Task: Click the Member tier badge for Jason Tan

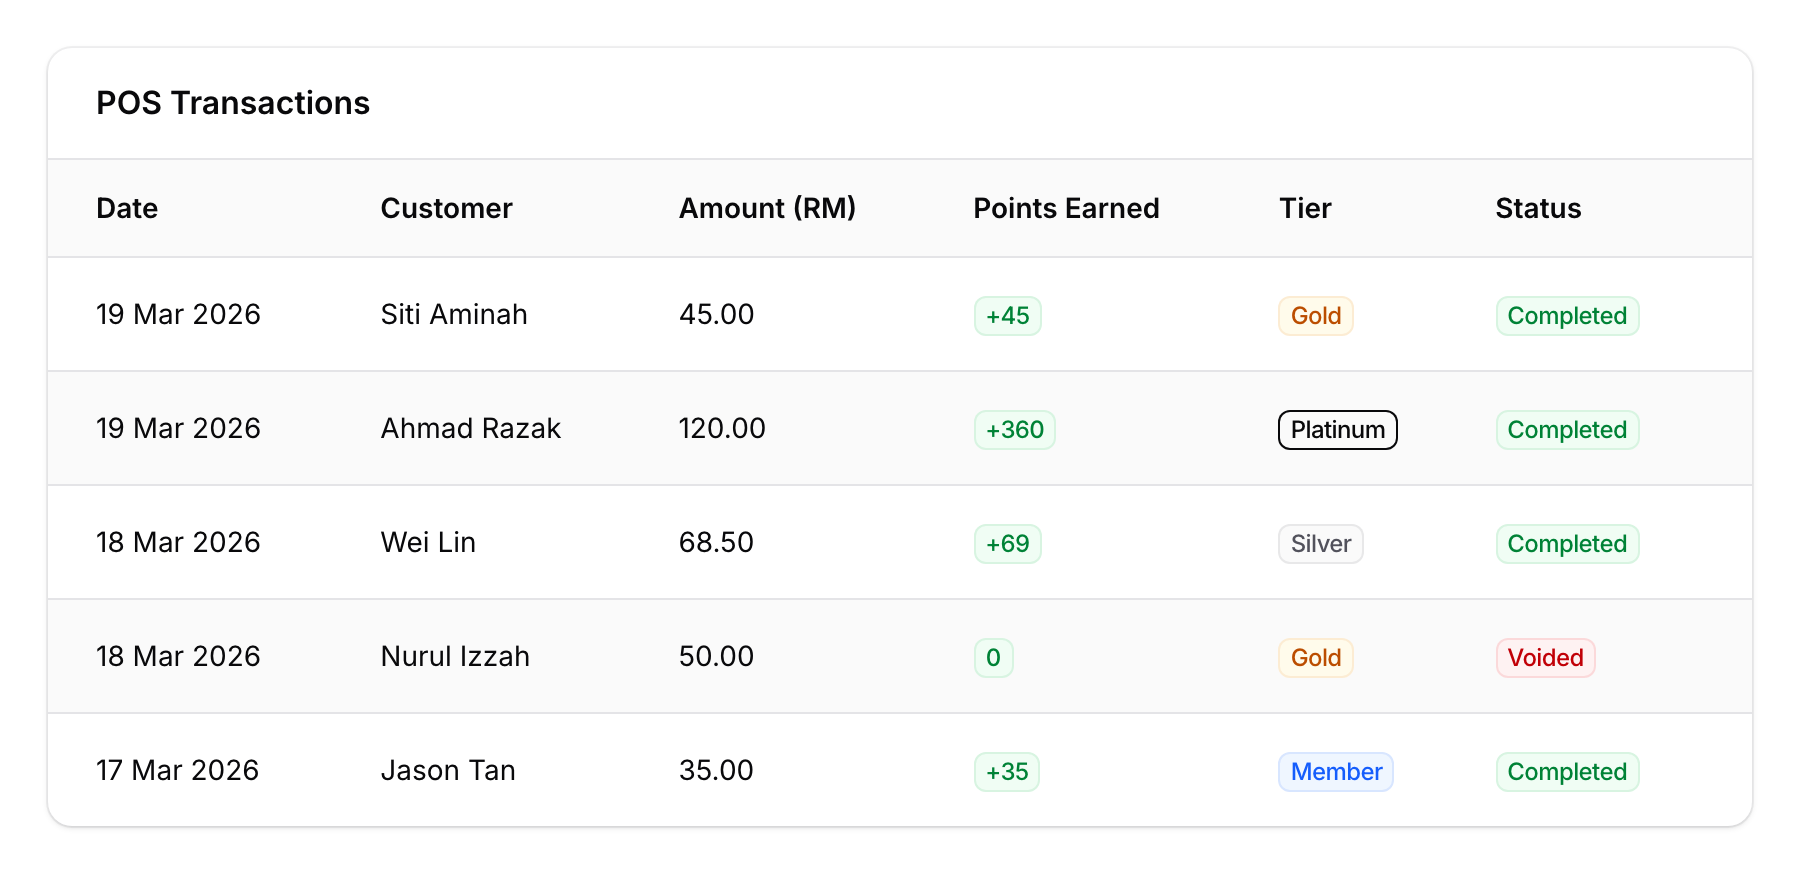Action: click(x=1335, y=771)
